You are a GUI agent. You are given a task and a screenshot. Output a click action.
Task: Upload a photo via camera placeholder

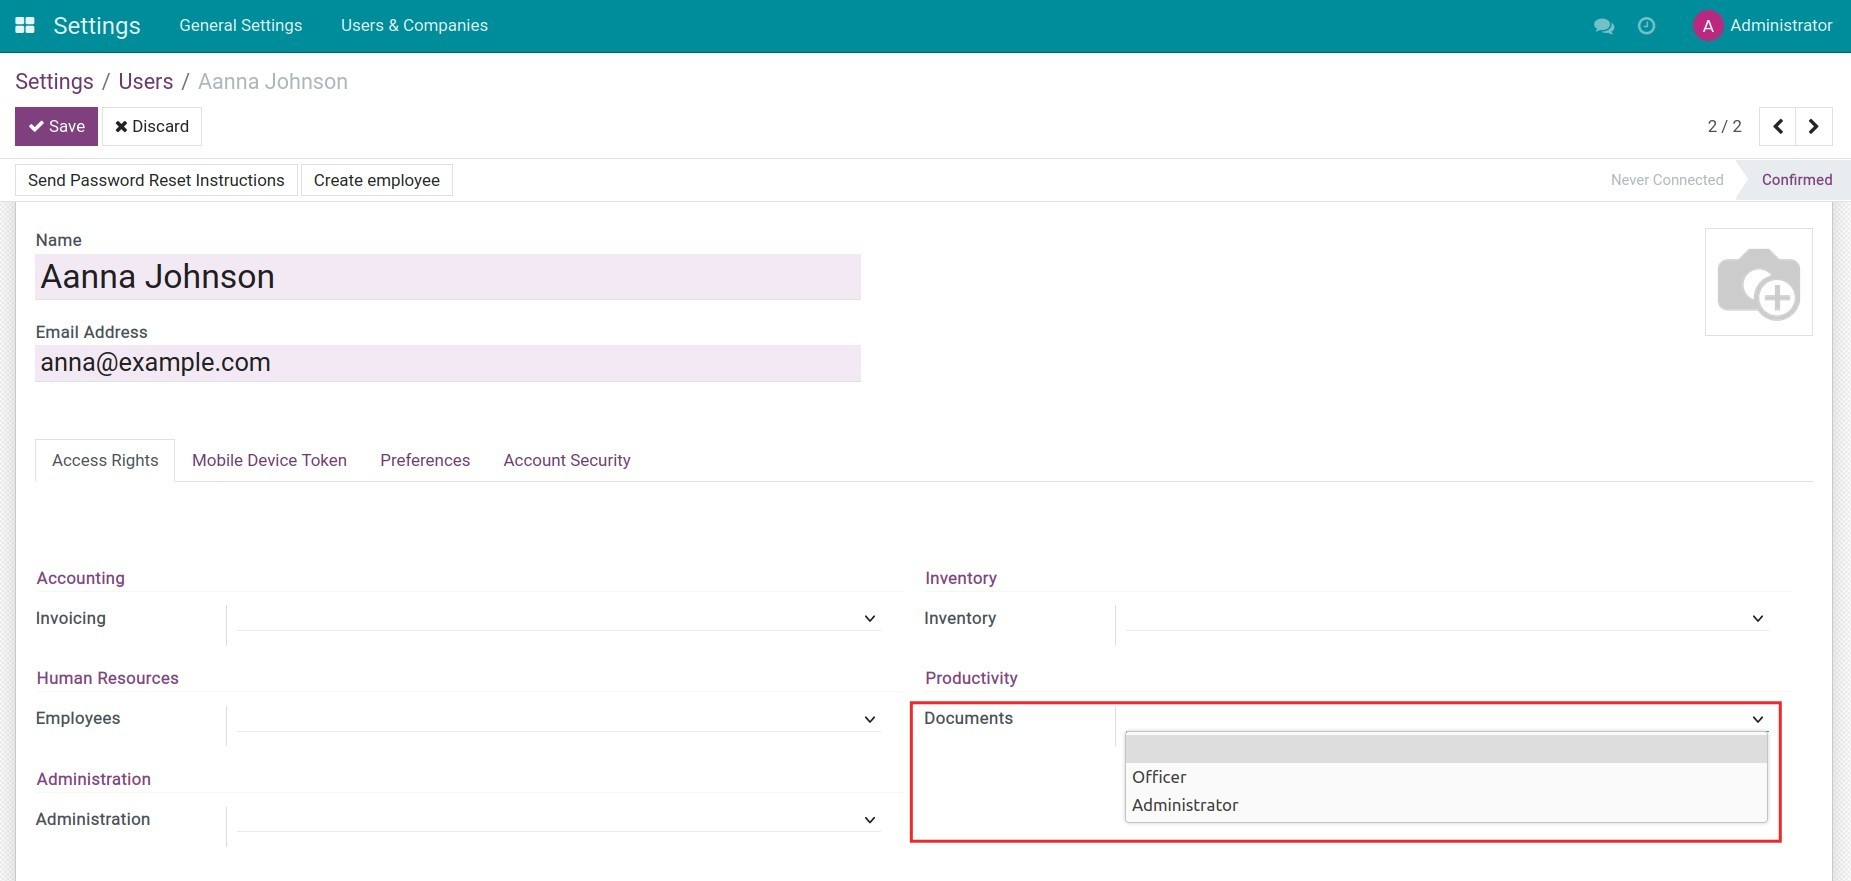click(1758, 282)
